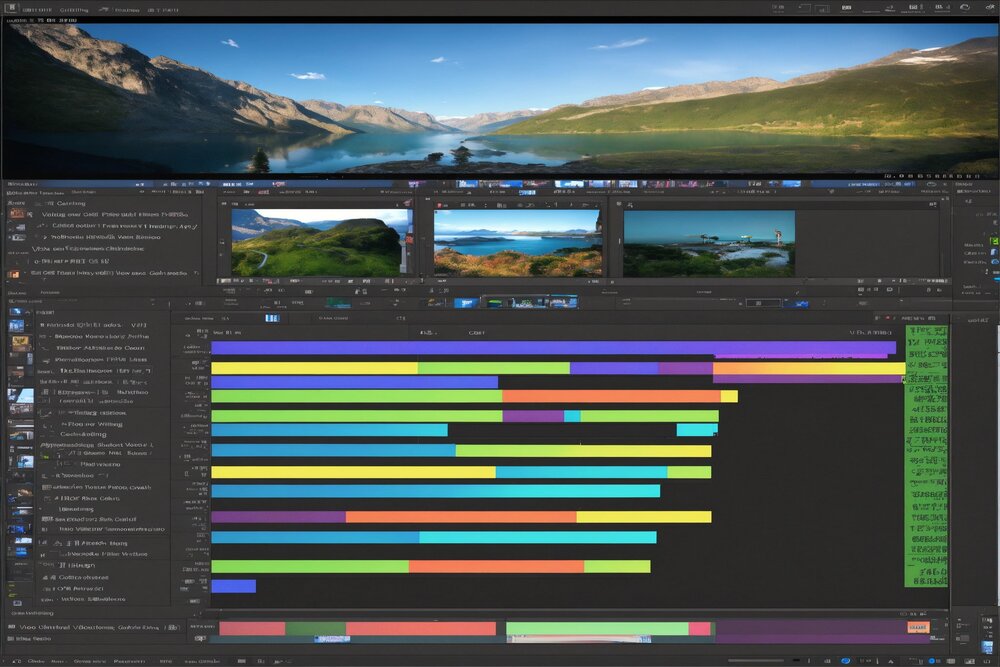Click the small orange marker icon on the overview strip
Screen dimensions: 1000x667
click(916, 627)
